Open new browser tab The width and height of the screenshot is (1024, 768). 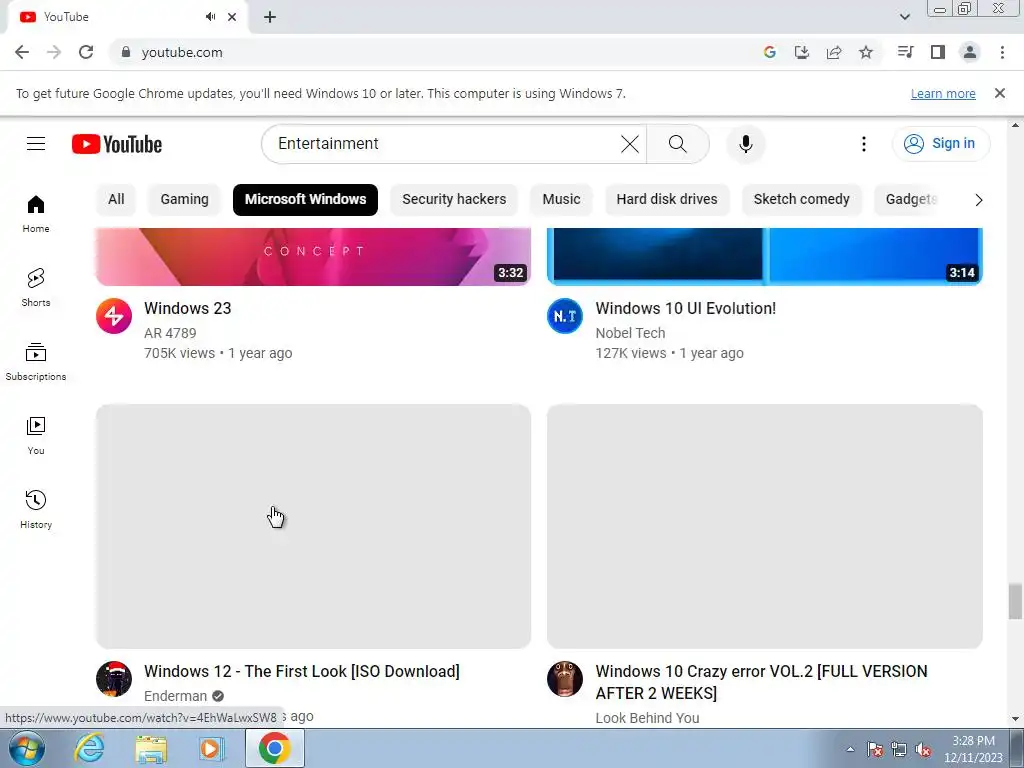pyautogui.click(x=270, y=17)
